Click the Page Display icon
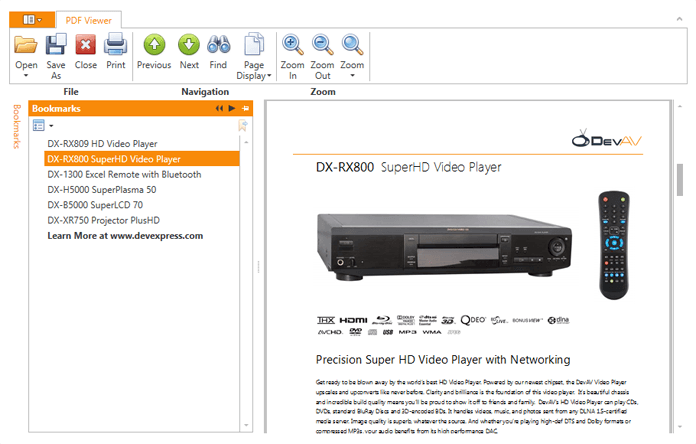This screenshot has height=444, width=696. 254,44
